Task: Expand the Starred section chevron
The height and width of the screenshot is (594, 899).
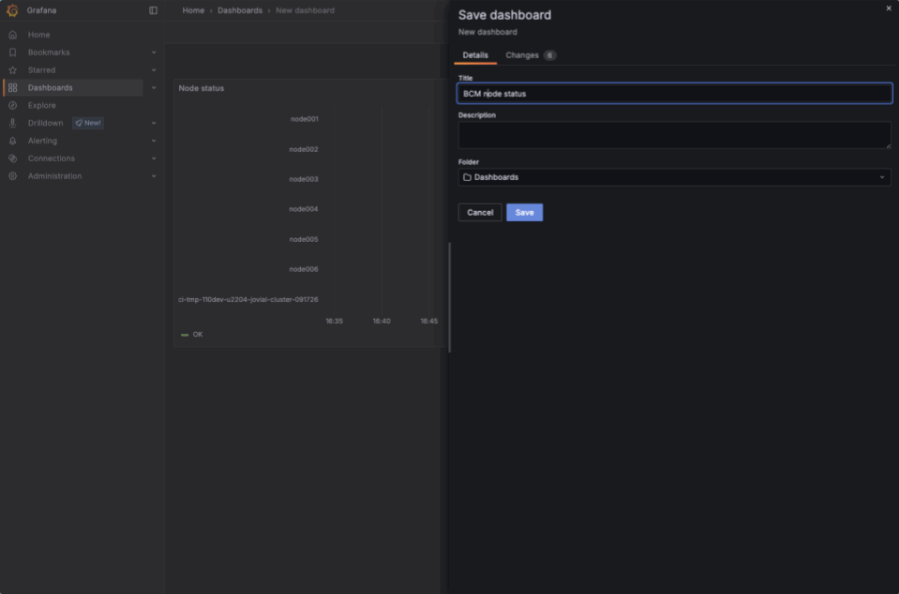Action: tap(154, 70)
